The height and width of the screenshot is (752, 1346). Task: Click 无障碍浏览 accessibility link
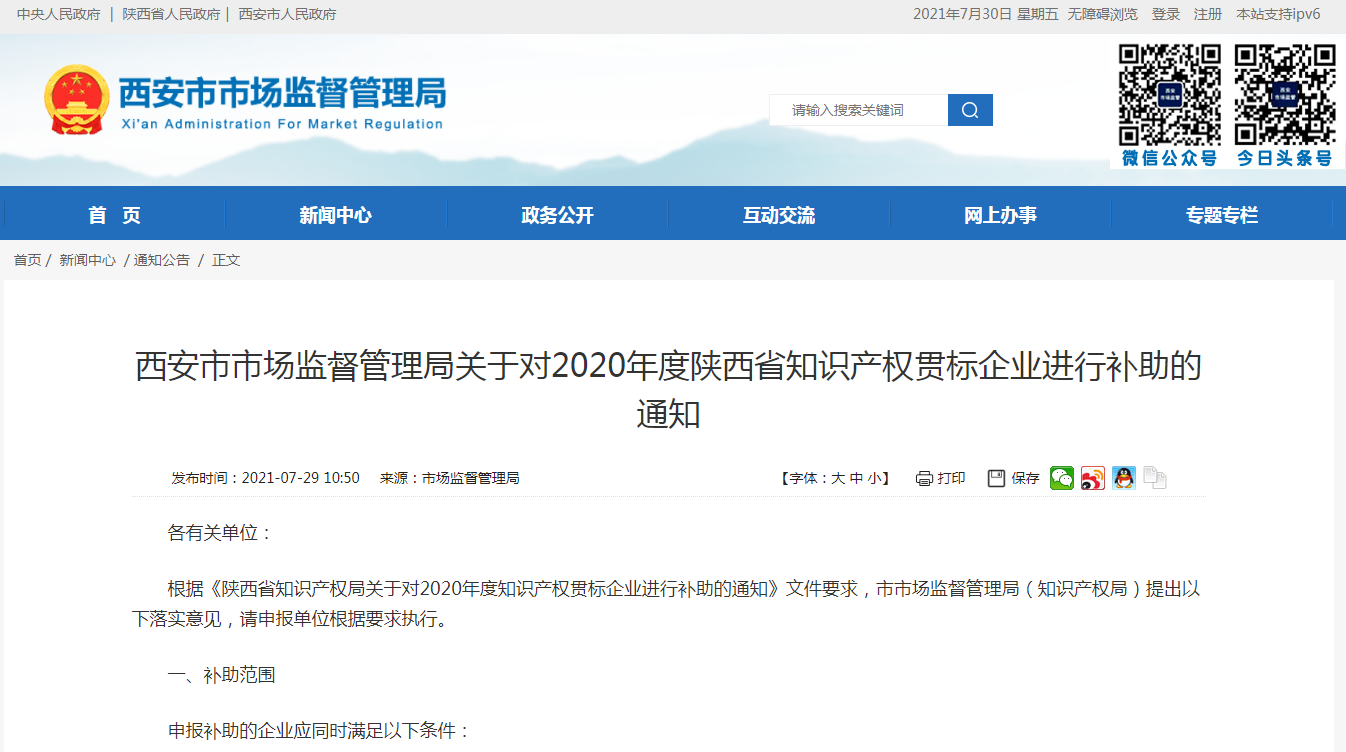[x=1102, y=14]
